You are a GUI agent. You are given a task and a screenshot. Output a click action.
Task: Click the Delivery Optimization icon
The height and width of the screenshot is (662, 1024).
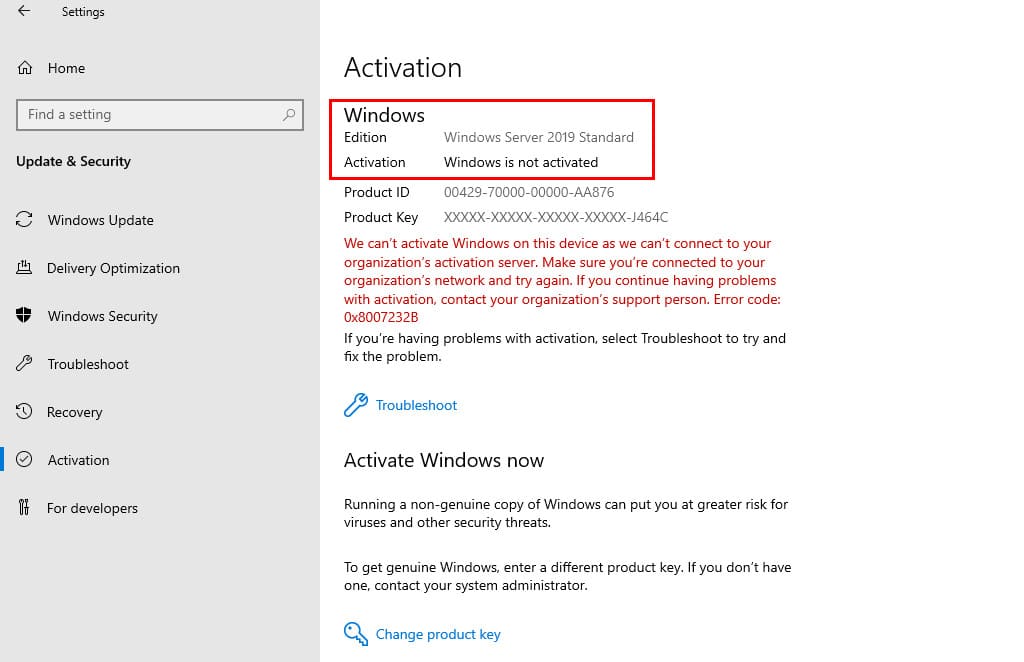[x=24, y=267]
